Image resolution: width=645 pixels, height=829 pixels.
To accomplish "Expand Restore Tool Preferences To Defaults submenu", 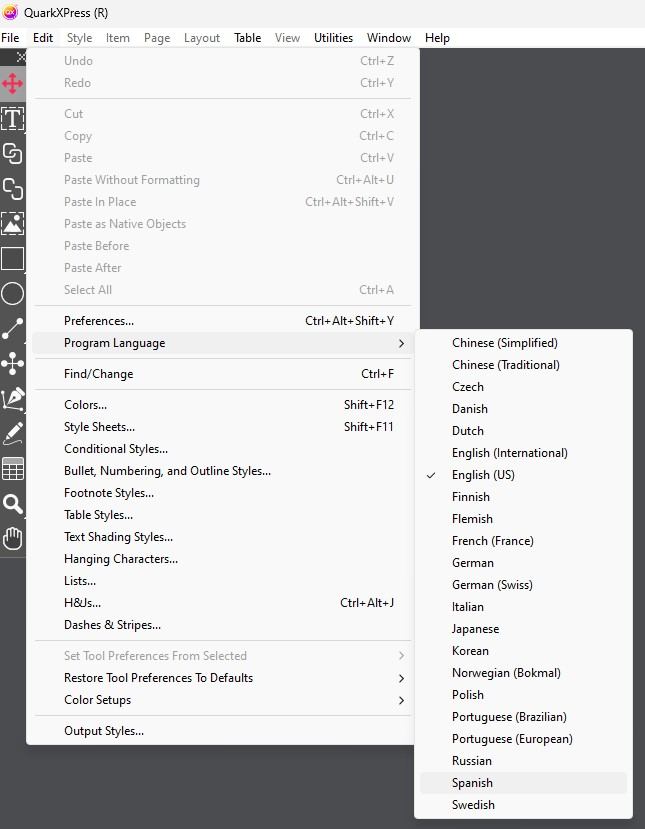I will [x=223, y=678].
